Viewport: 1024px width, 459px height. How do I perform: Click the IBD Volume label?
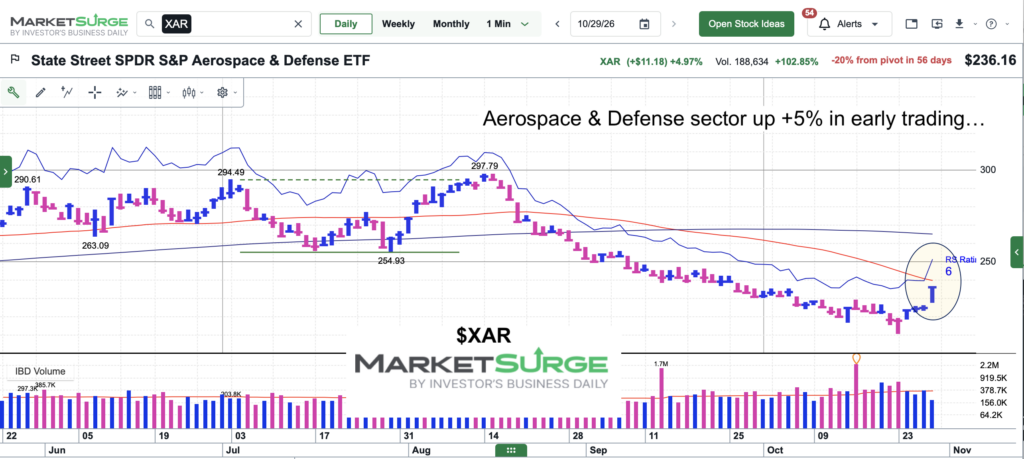pyautogui.click(x=40, y=372)
